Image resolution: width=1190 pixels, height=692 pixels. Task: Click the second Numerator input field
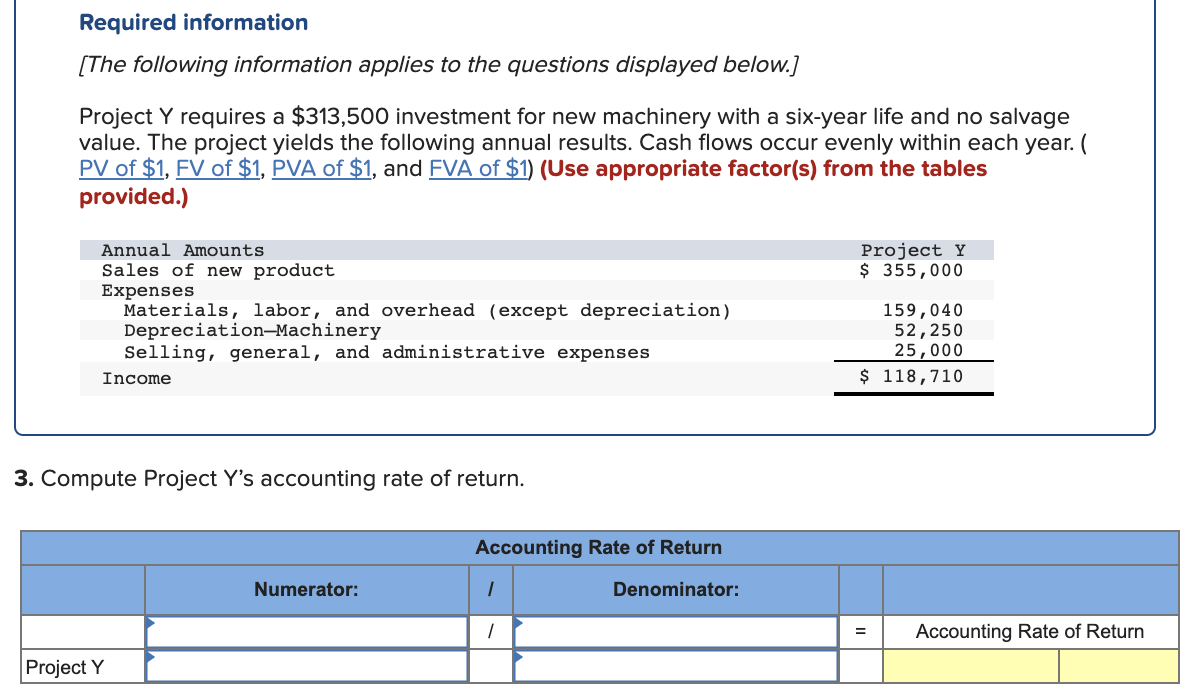point(305,665)
